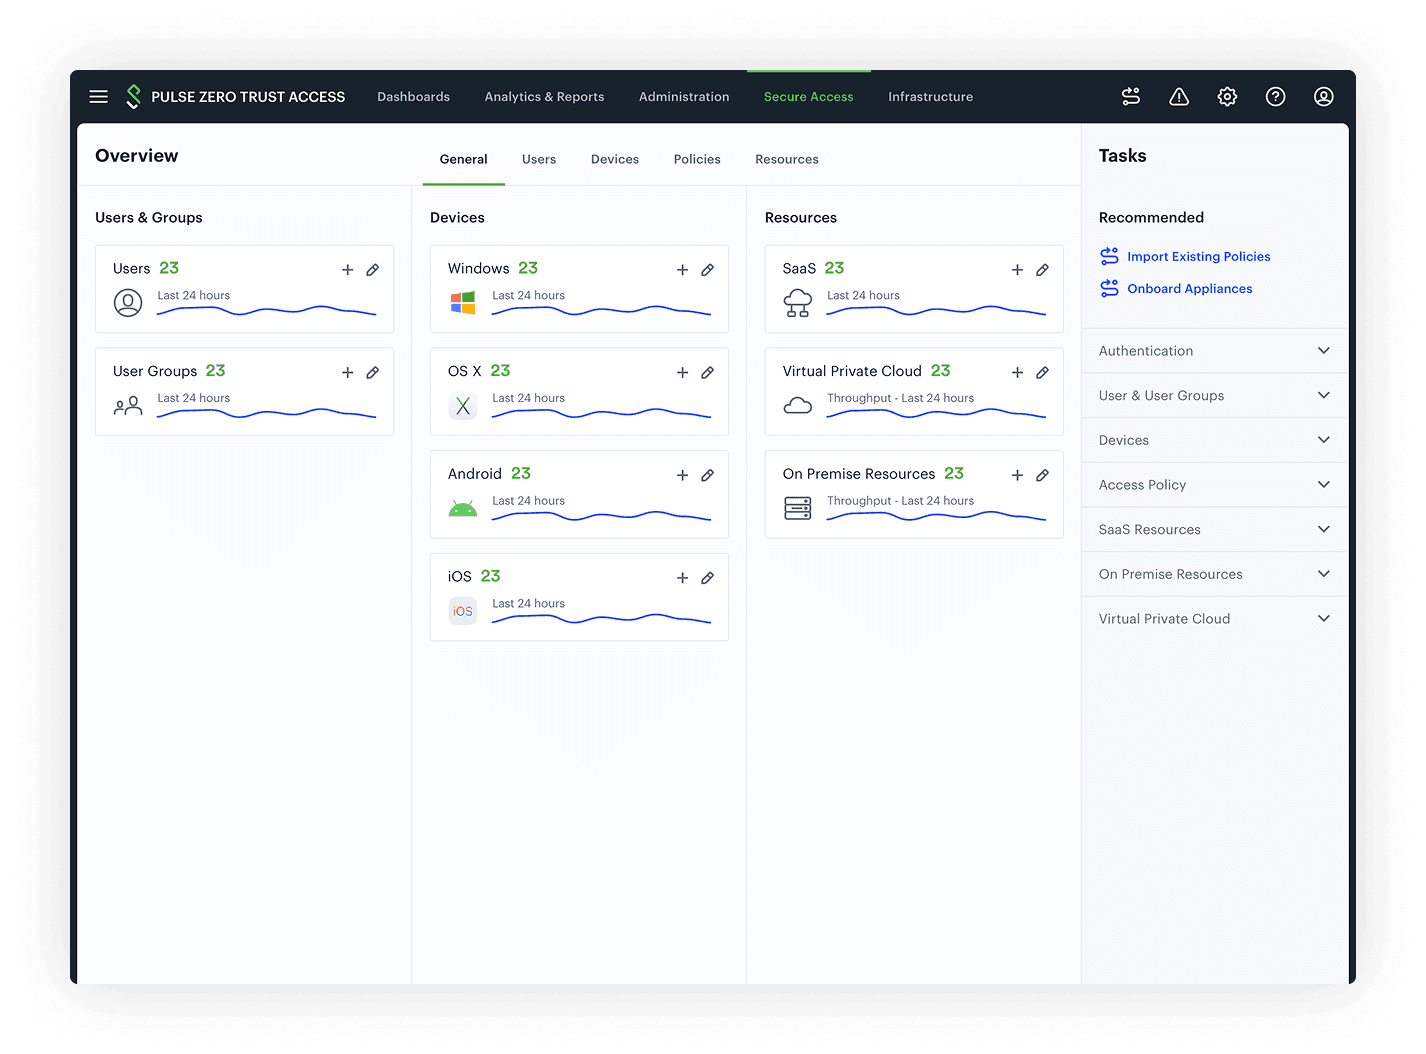The width and height of the screenshot is (1426, 1054).
Task: Expand the Devices section in Tasks panel
Action: [1213, 440]
